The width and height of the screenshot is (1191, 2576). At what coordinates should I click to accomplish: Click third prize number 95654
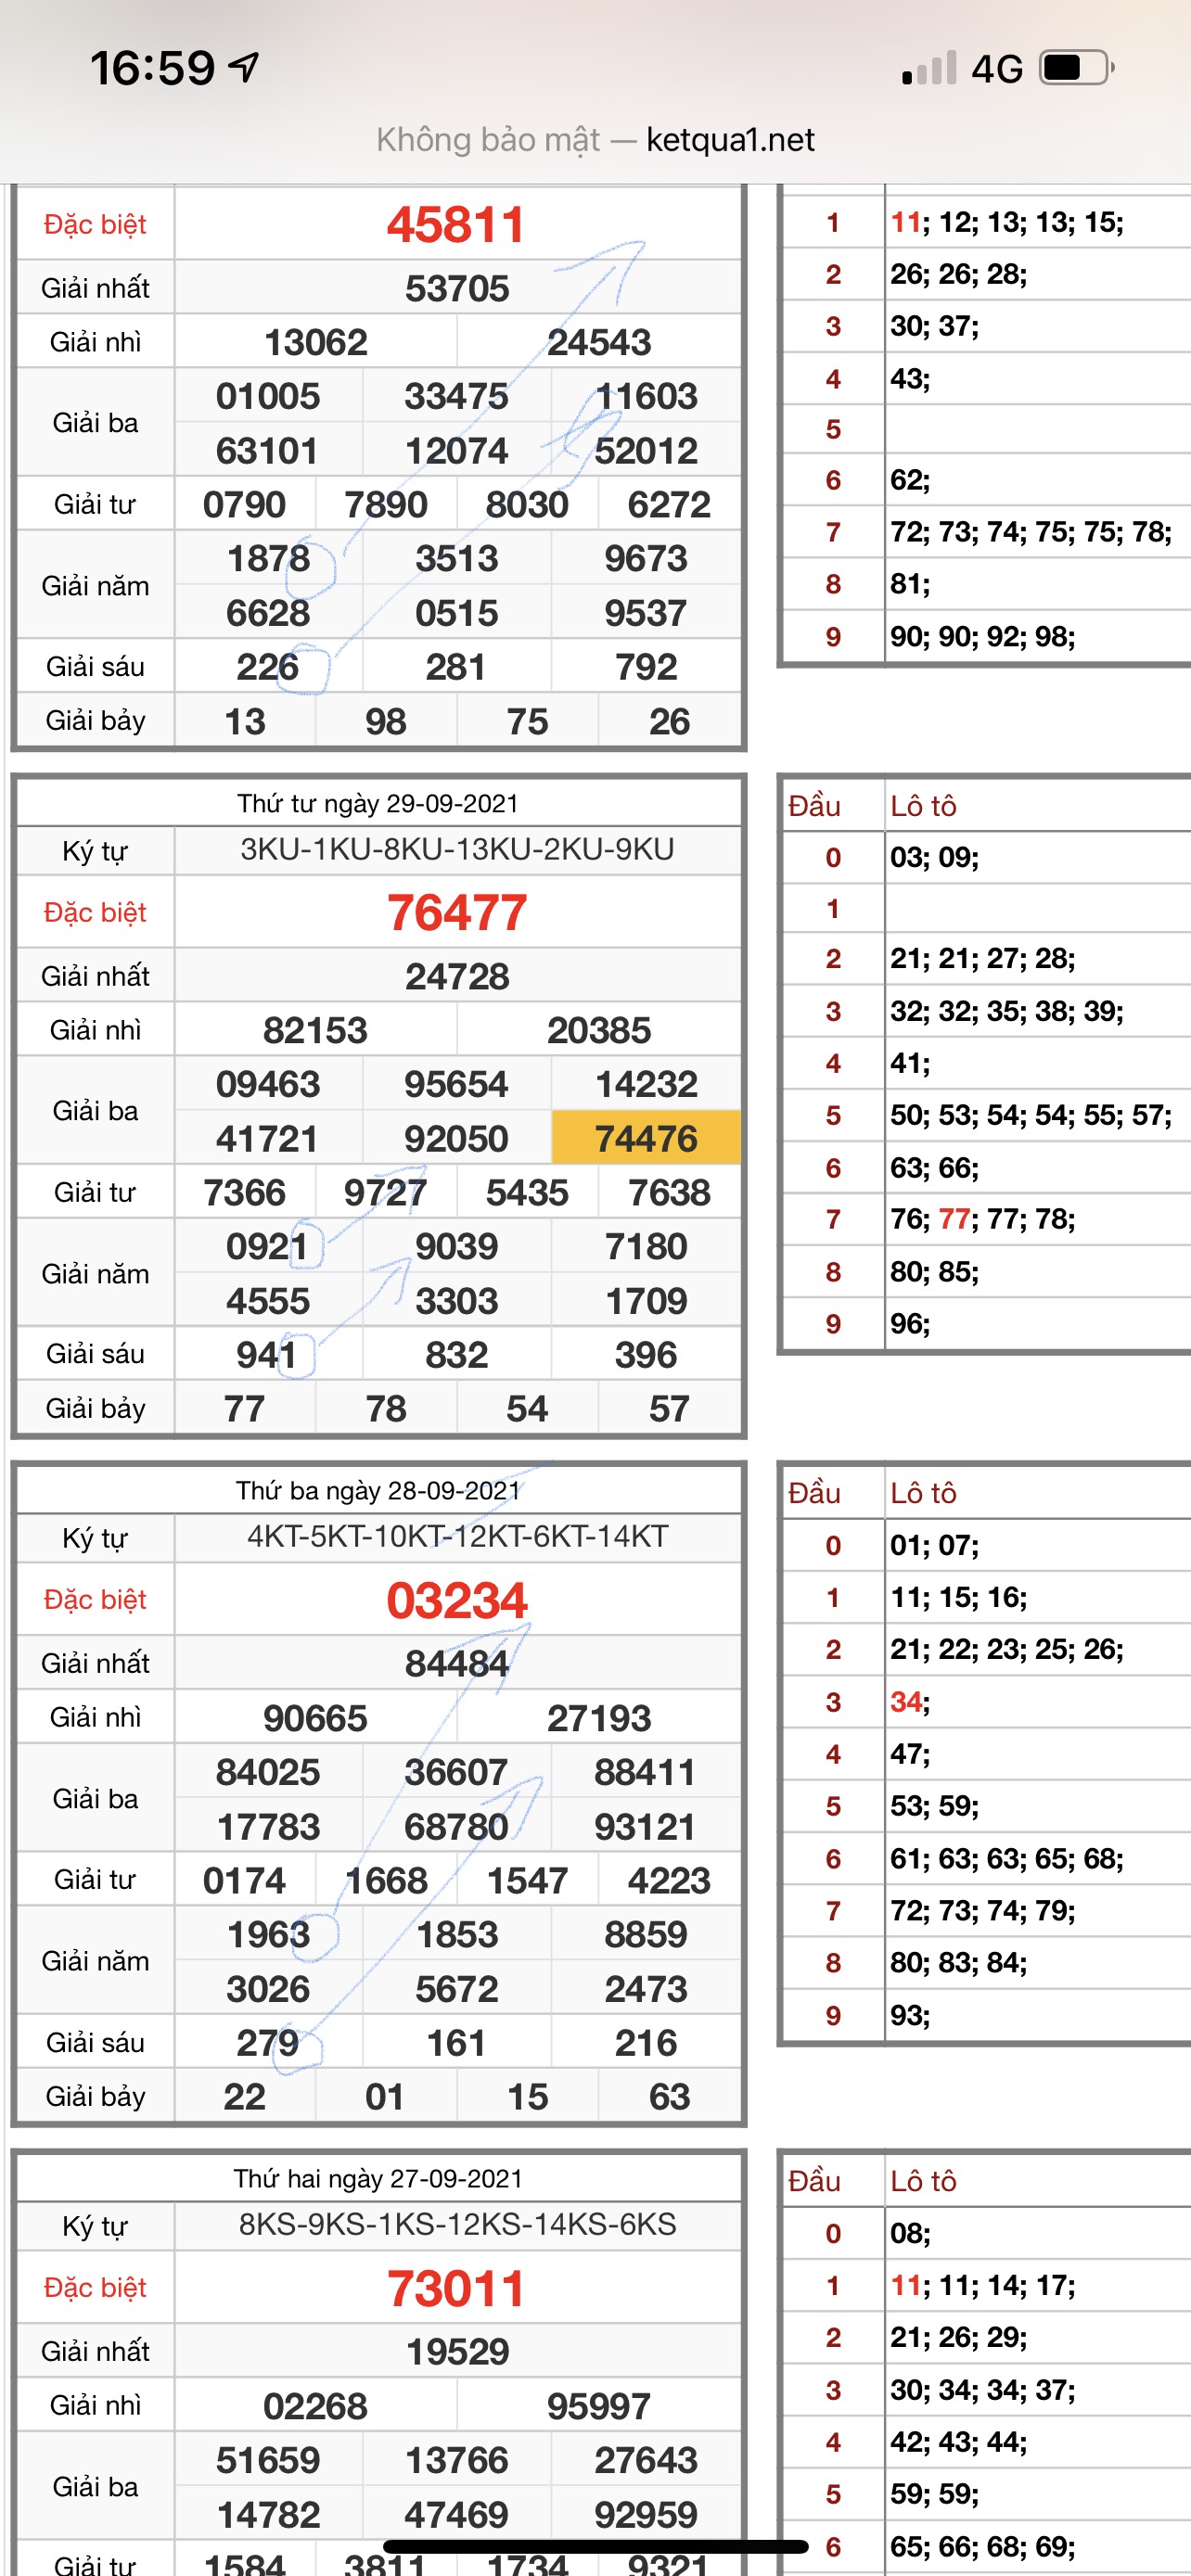(x=456, y=1085)
